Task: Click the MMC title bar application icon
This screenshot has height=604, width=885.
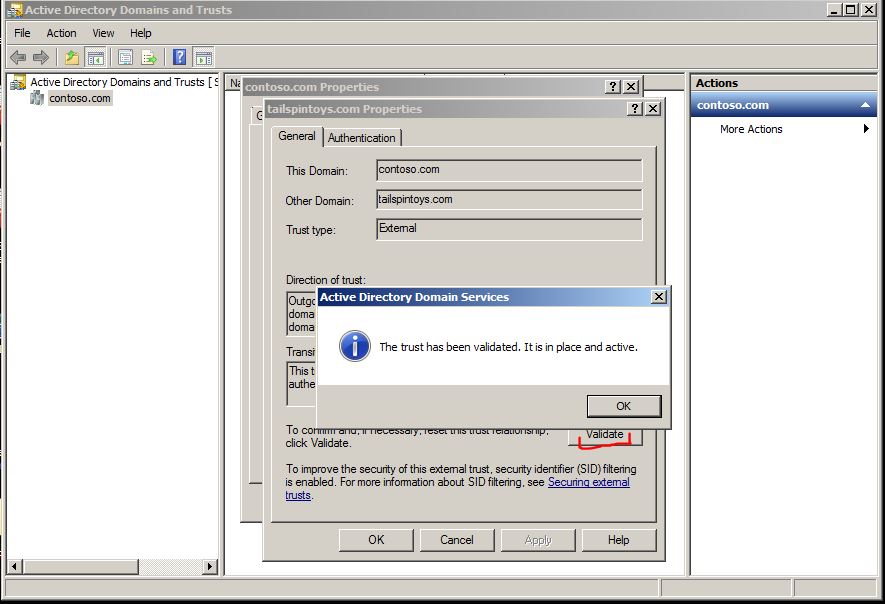Action: point(14,10)
